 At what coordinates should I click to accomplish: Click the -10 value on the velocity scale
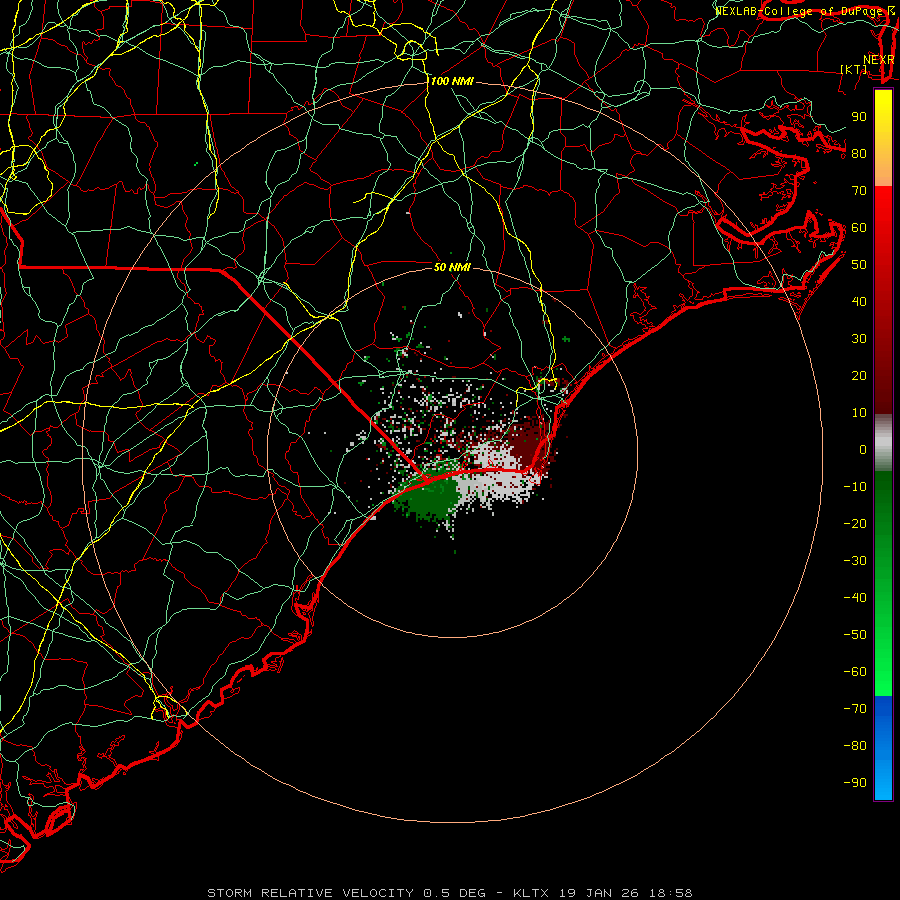[x=855, y=487]
